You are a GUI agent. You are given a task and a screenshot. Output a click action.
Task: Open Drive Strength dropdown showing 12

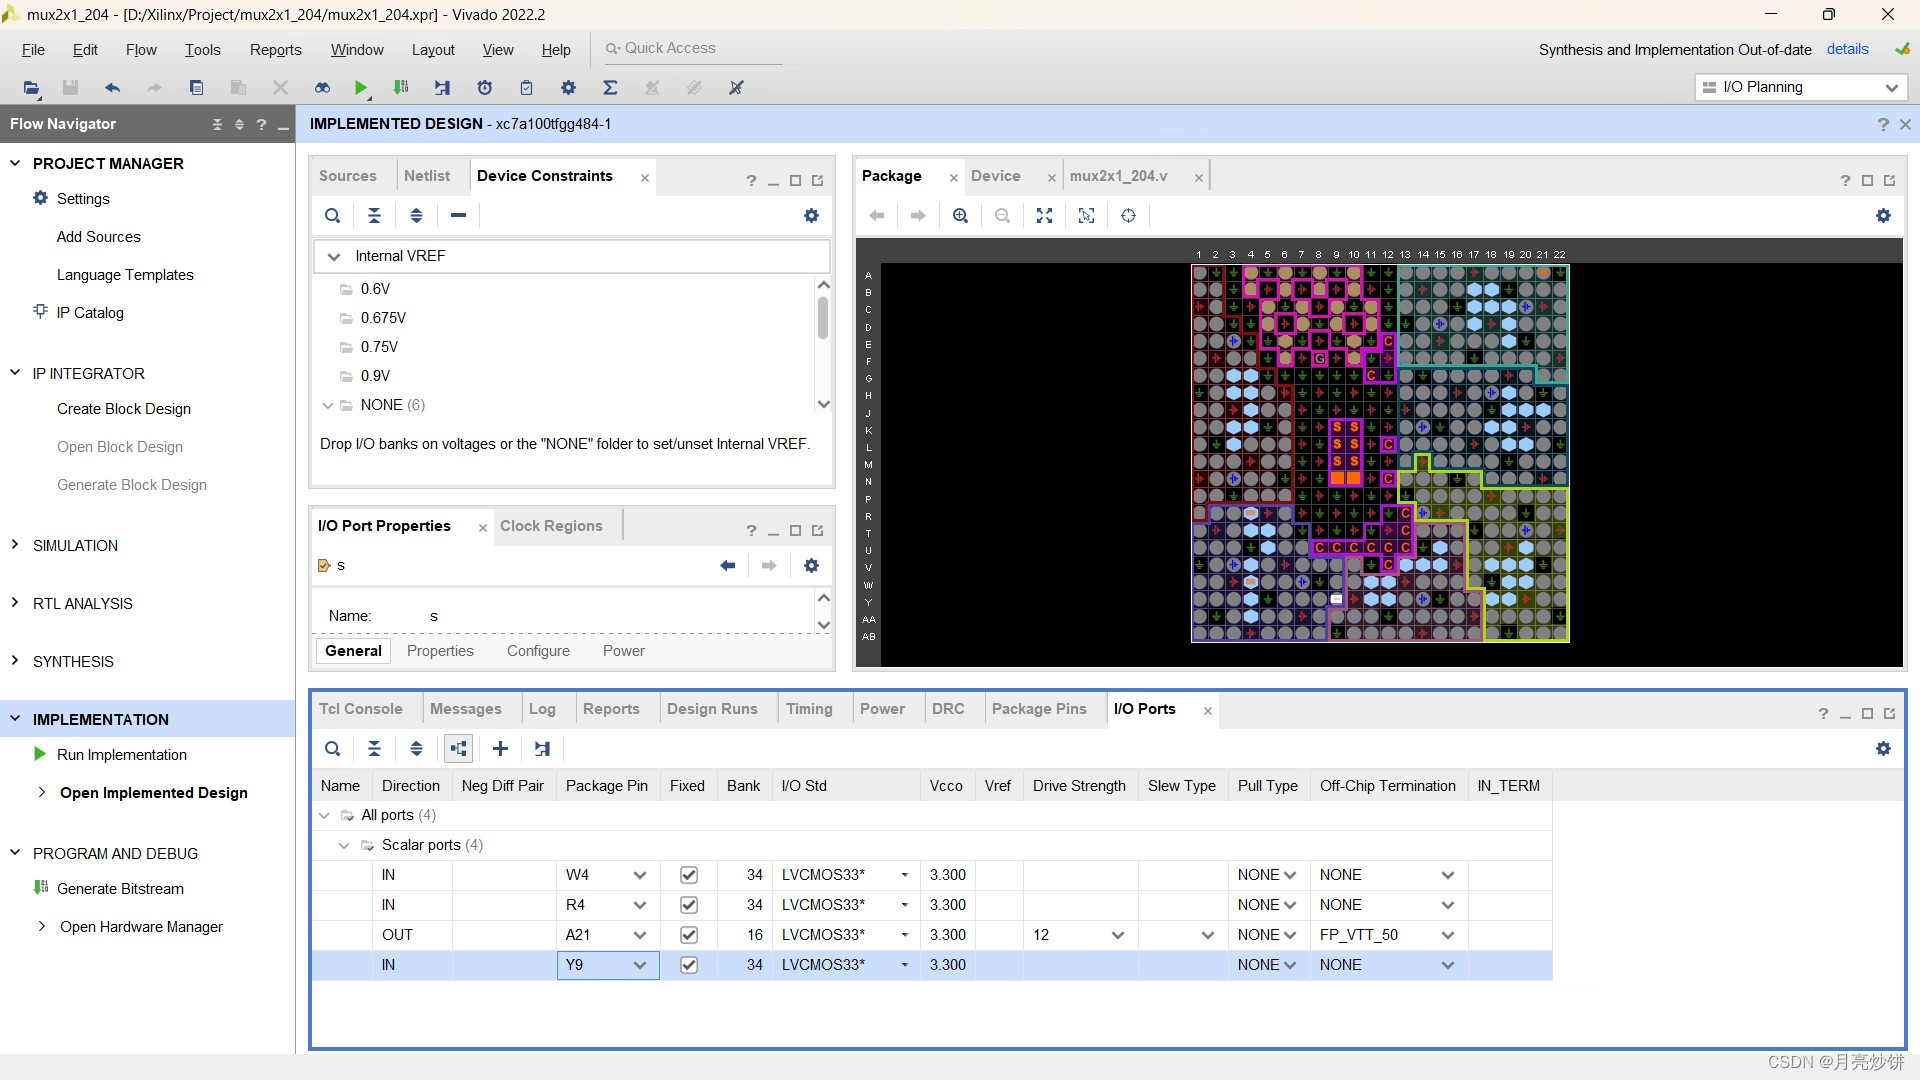point(1118,935)
